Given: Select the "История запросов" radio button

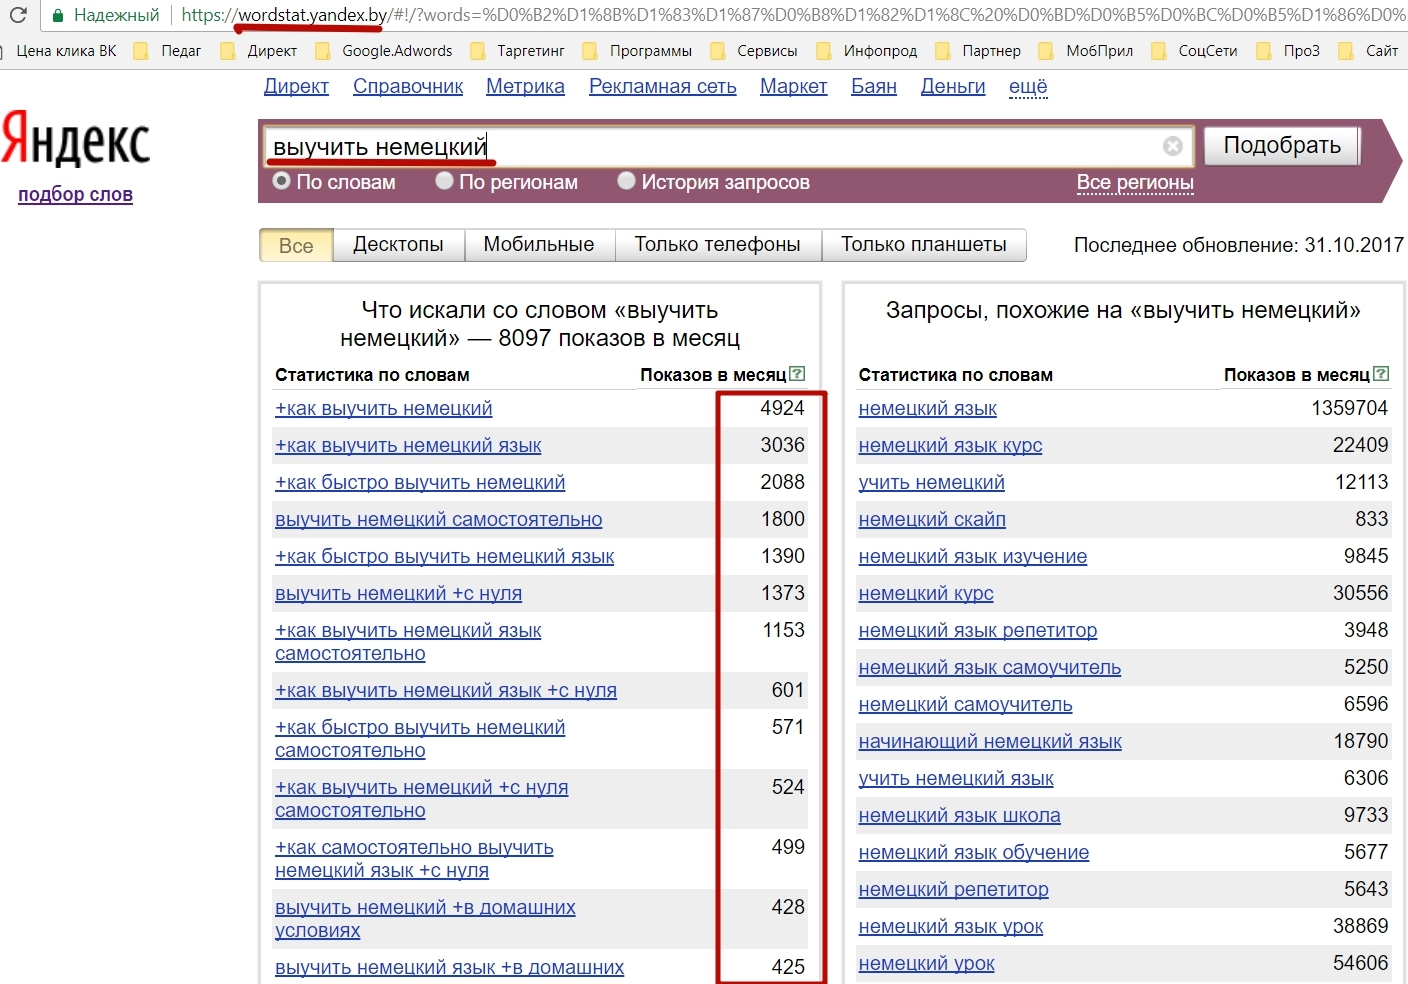Looking at the screenshot, I should tap(627, 181).
